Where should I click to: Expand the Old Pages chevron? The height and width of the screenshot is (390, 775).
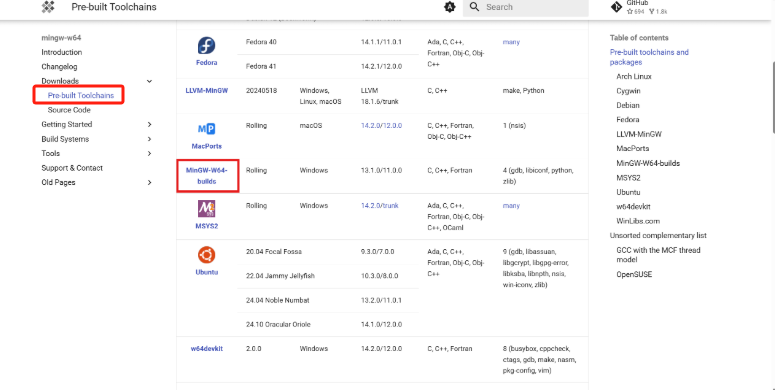149,183
